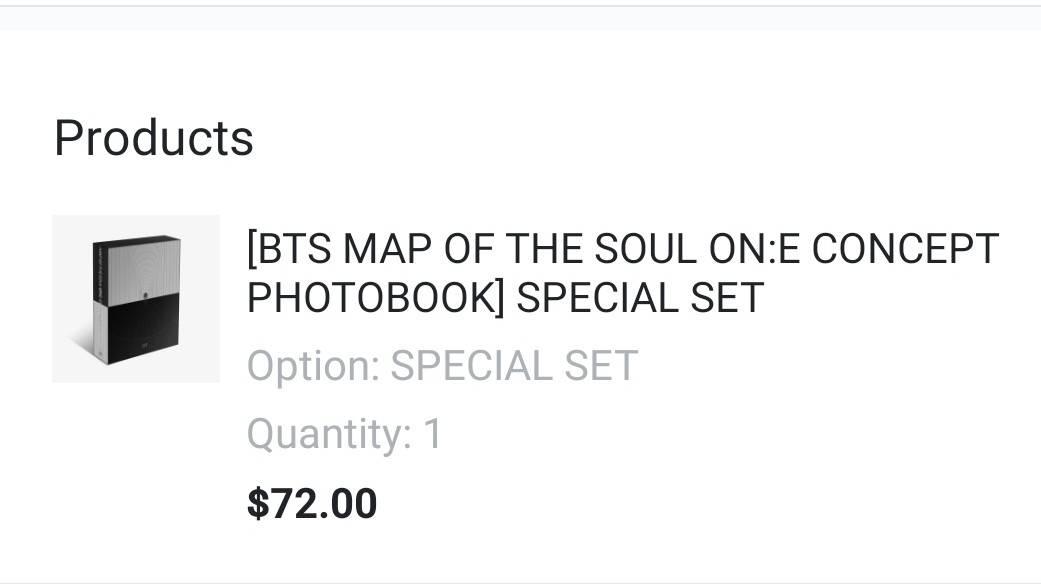Click the Option: label
The height and width of the screenshot is (584, 1041).
[312, 366]
